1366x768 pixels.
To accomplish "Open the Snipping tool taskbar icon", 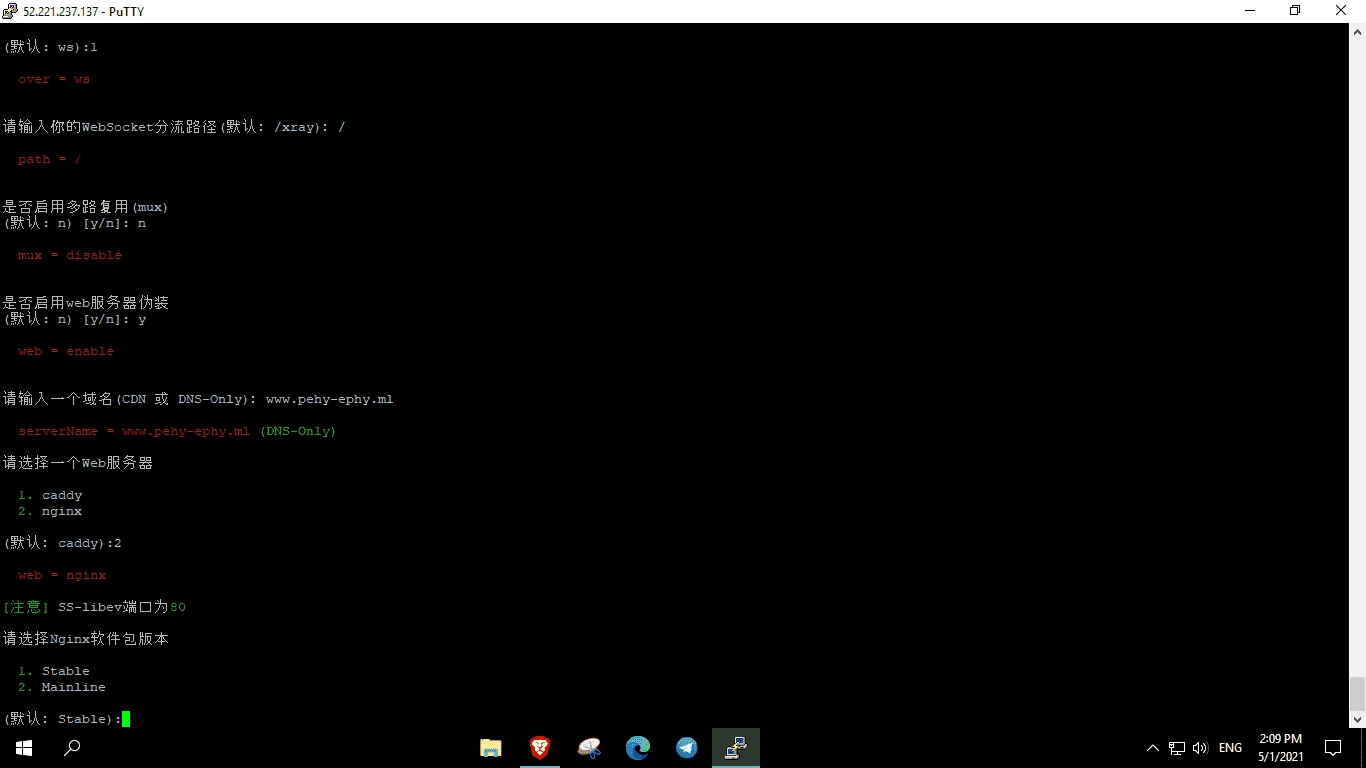I will (x=589, y=748).
